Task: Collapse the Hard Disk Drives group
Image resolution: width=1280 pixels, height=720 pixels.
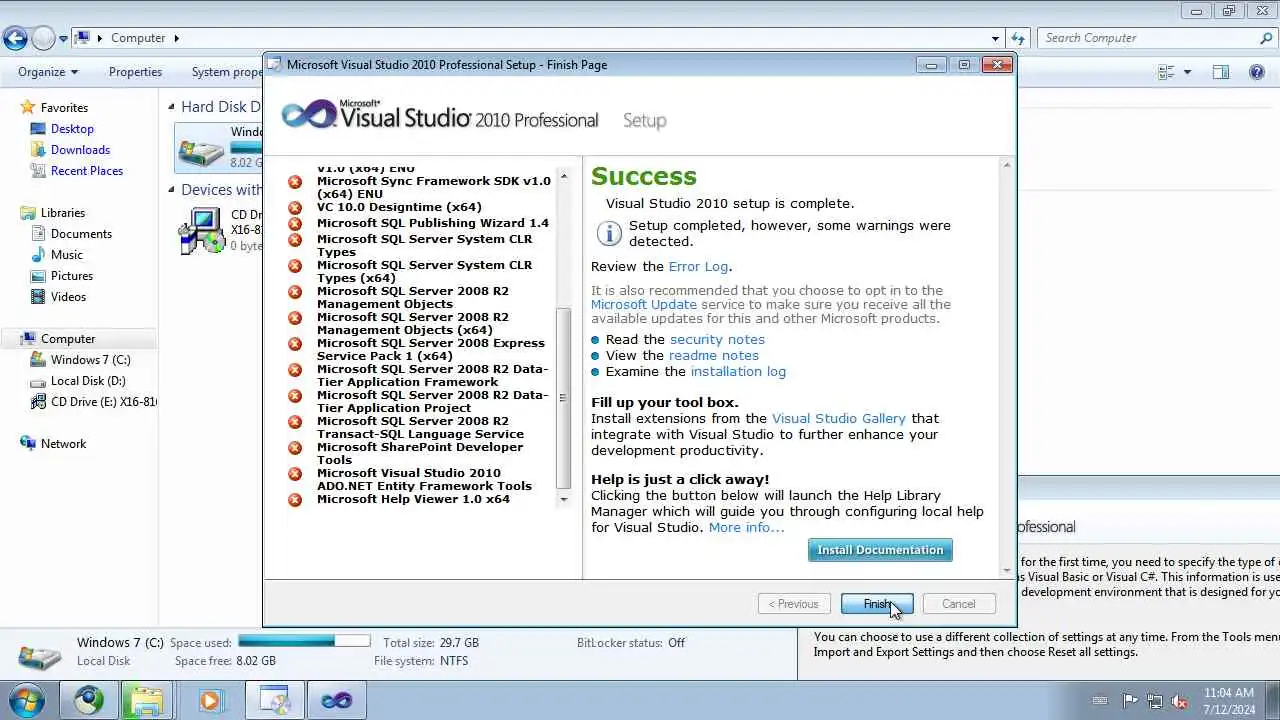Action: (x=171, y=107)
